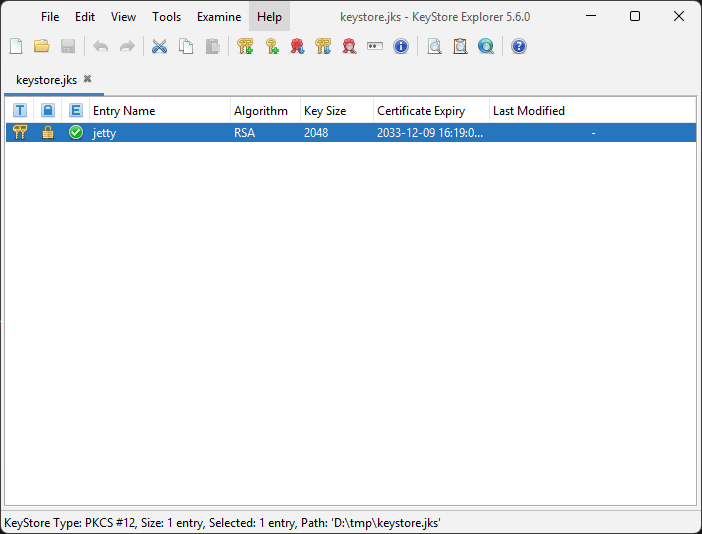Cut the selected entry with the scissors icon
This screenshot has height=534, width=702.
tap(159, 46)
